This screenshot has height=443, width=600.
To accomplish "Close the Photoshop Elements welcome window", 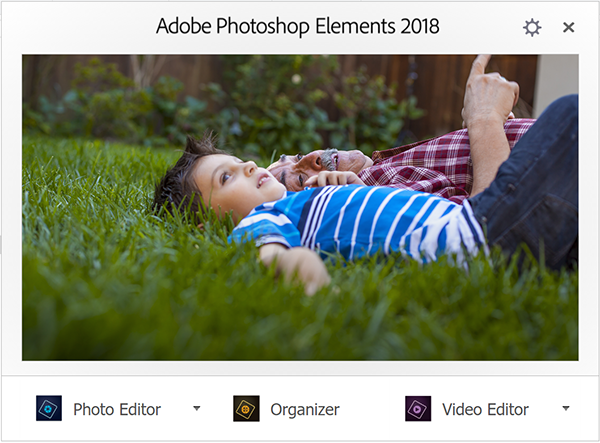I will (569, 27).
